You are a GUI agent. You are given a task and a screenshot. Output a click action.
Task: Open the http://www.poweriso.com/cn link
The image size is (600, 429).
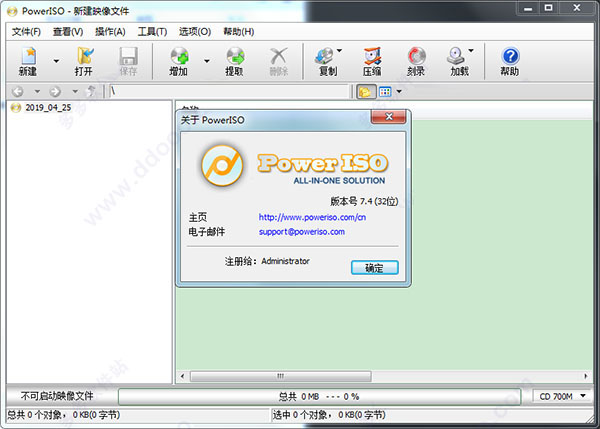[312, 217]
